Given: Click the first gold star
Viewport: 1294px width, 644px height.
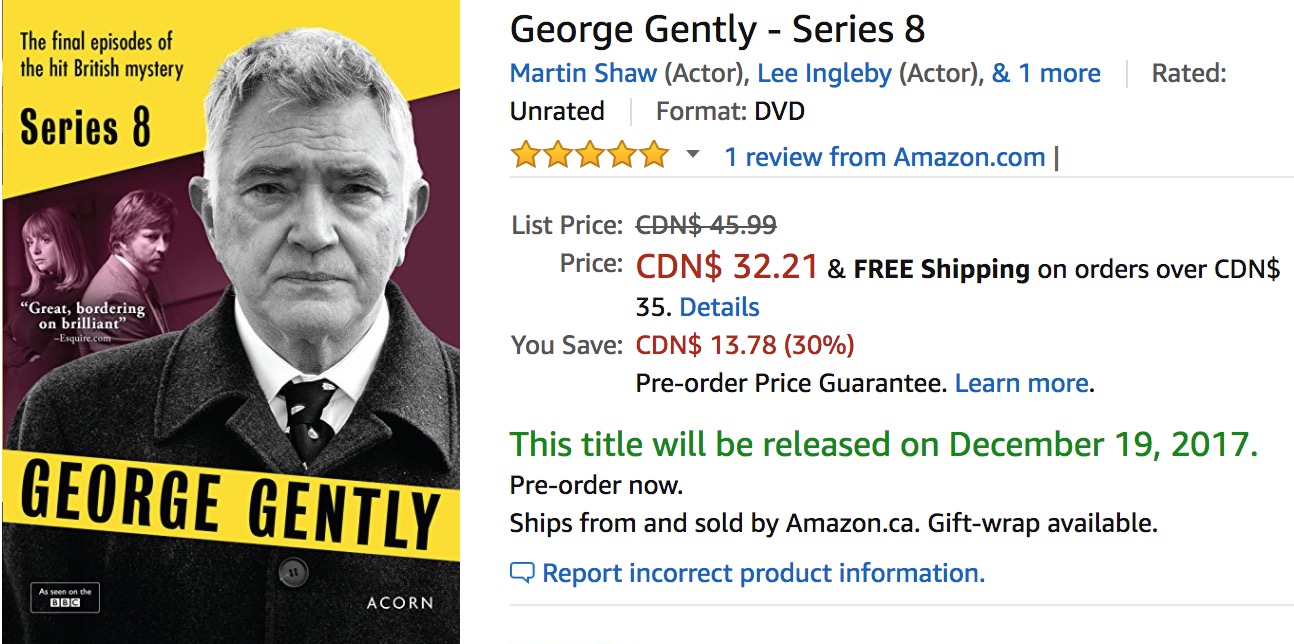Looking at the screenshot, I should (x=526, y=156).
